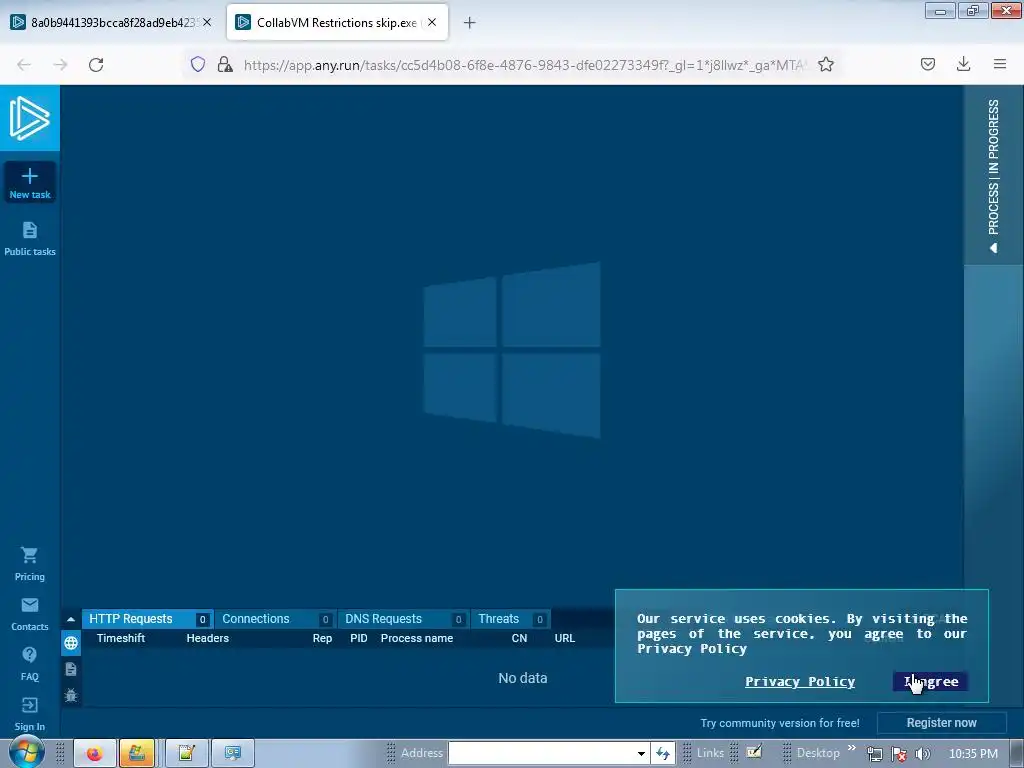Click the Register now button
This screenshot has width=1024, height=768.
[x=941, y=723]
